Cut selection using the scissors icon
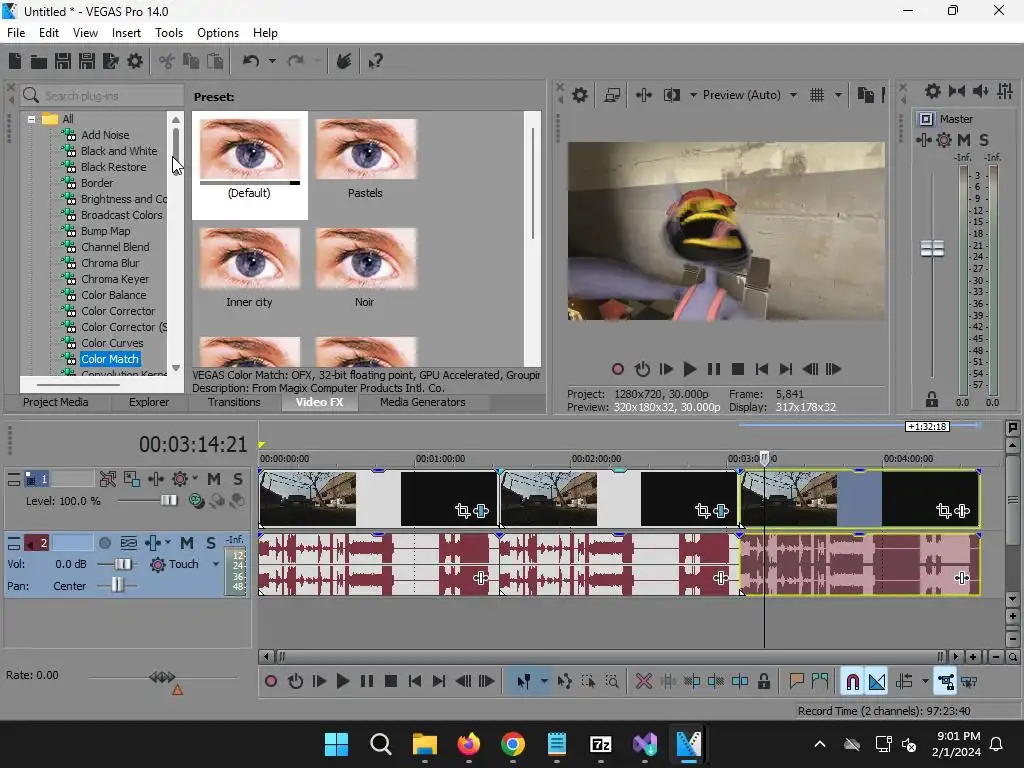1024x768 pixels. point(167,61)
